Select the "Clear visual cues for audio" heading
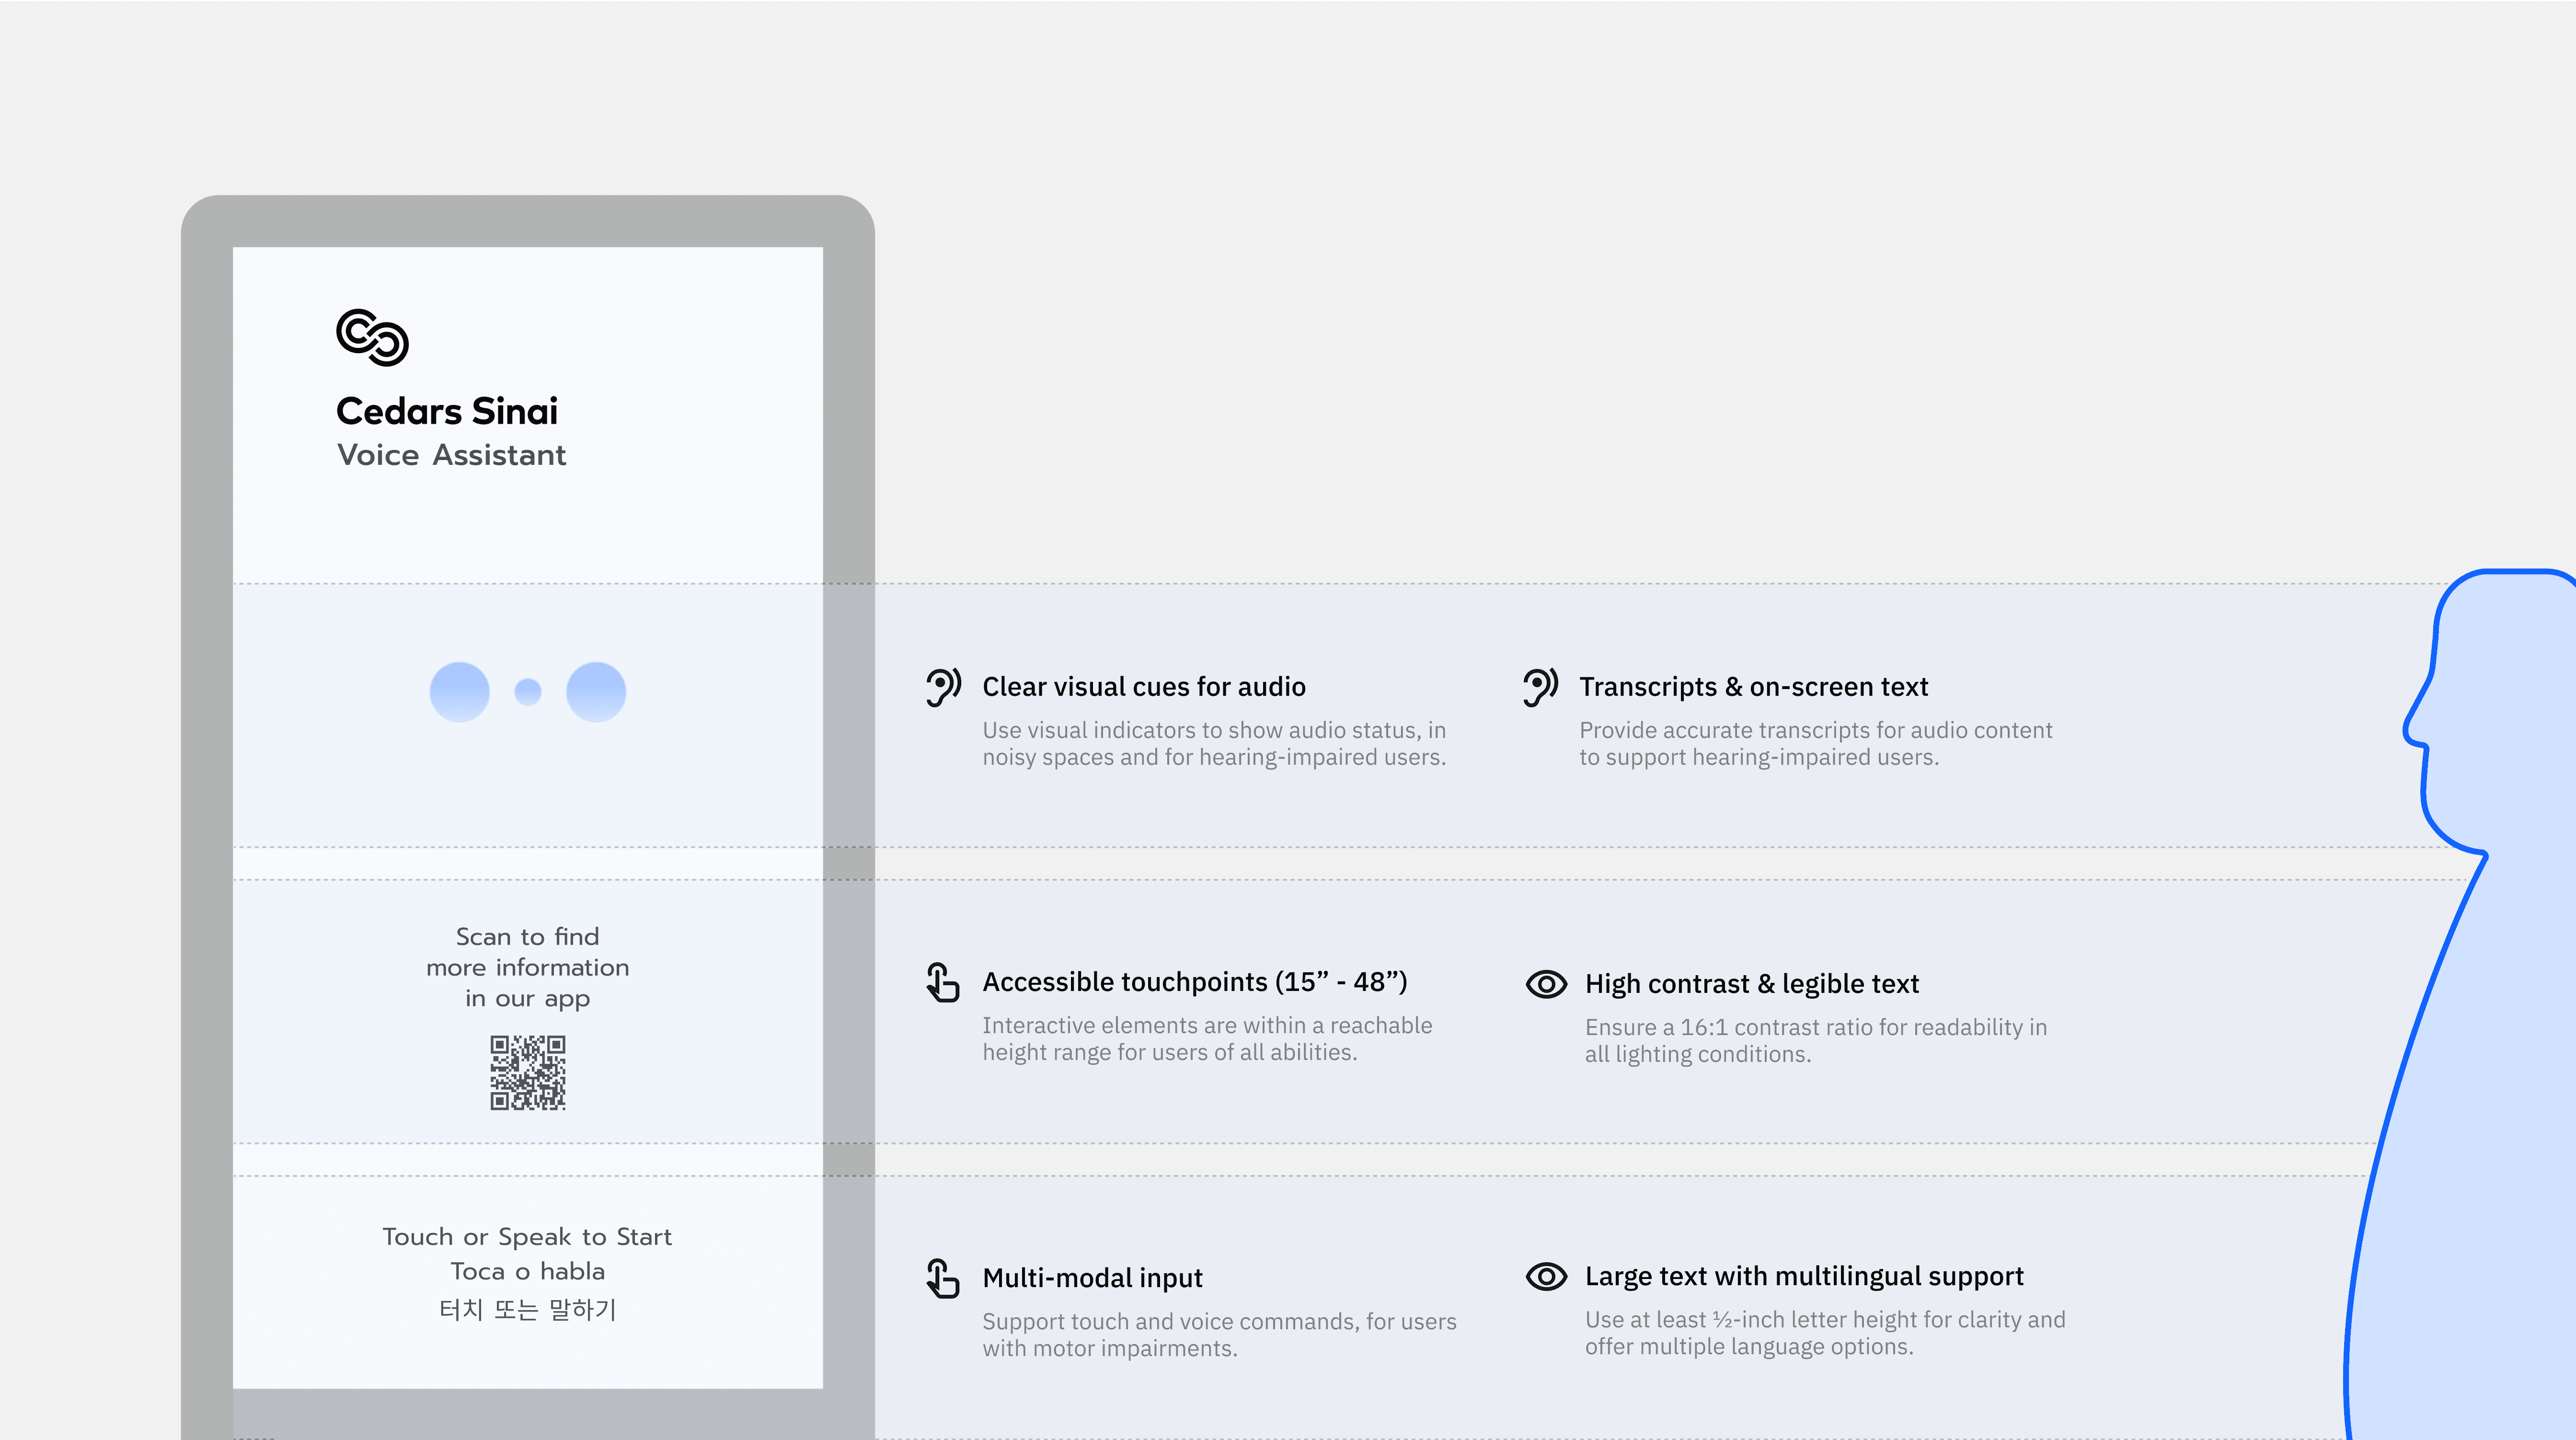 pos(1144,687)
